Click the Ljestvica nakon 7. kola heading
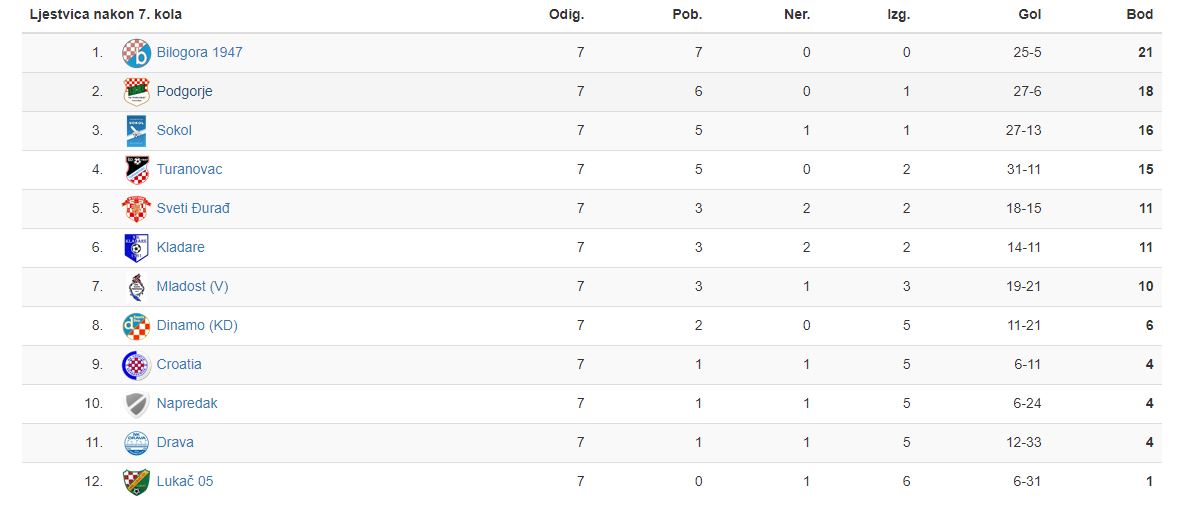Image resolution: width=1204 pixels, height=507 pixels. [106, 15]
